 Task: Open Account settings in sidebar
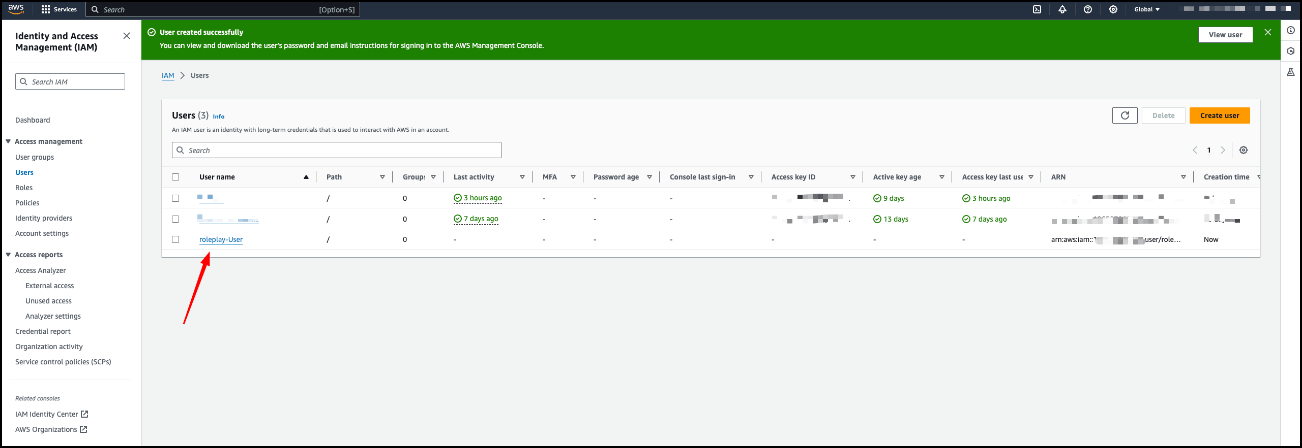[x=41, y=233]
